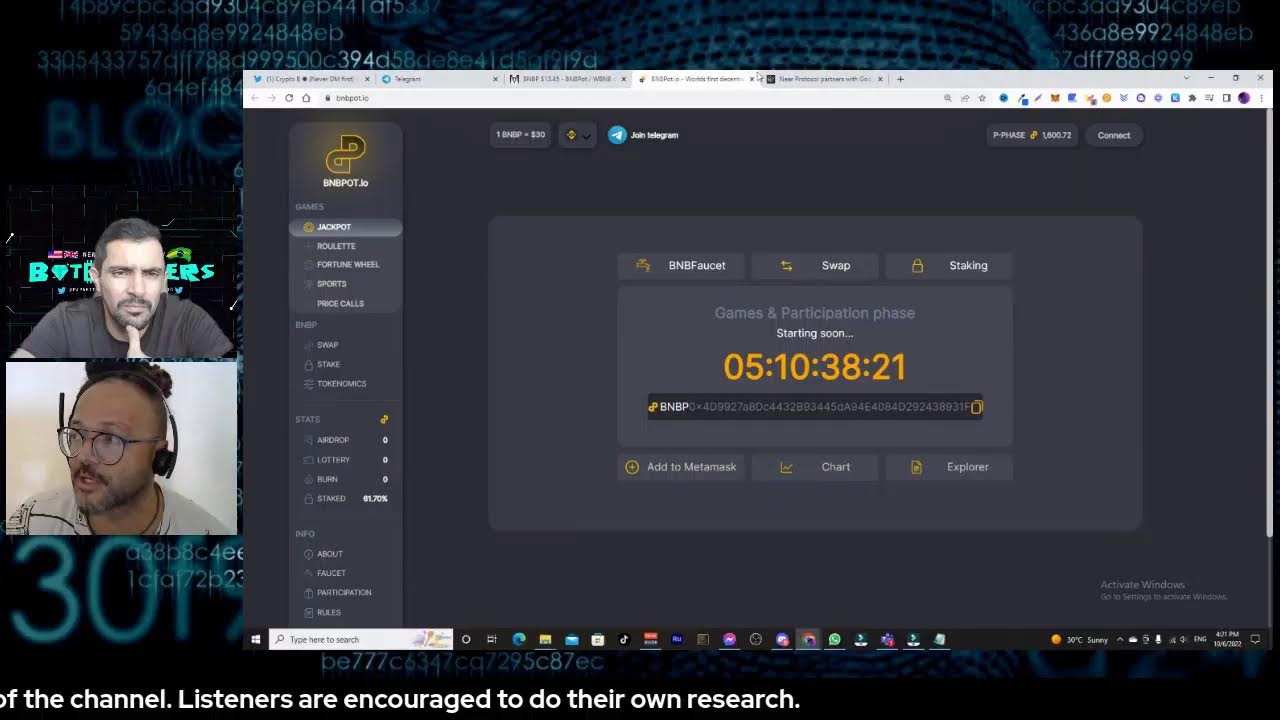Open the Windows Start menu
Viewport: 1280px width, 720px height.
tap(256, 639)
